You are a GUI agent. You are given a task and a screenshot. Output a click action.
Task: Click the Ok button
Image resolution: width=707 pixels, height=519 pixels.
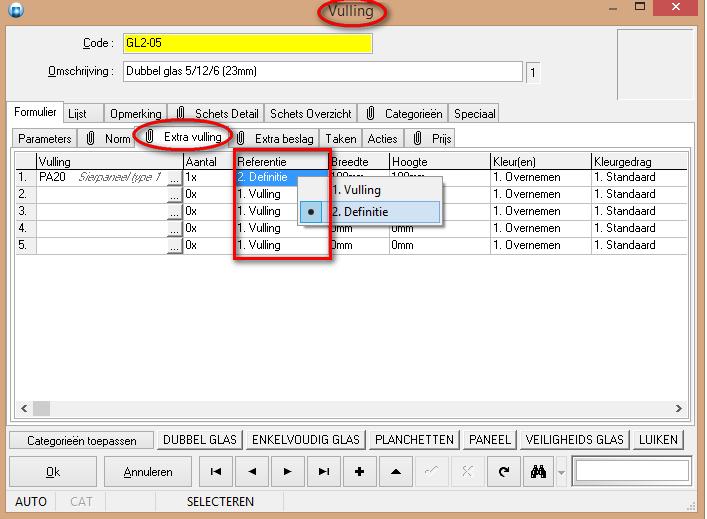(x=53, y=472)
